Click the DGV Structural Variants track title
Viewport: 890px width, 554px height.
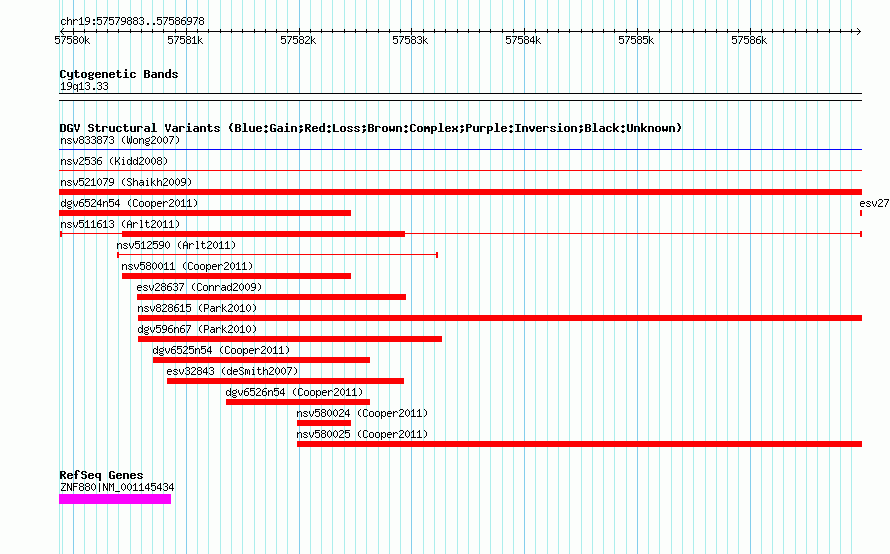371,128
